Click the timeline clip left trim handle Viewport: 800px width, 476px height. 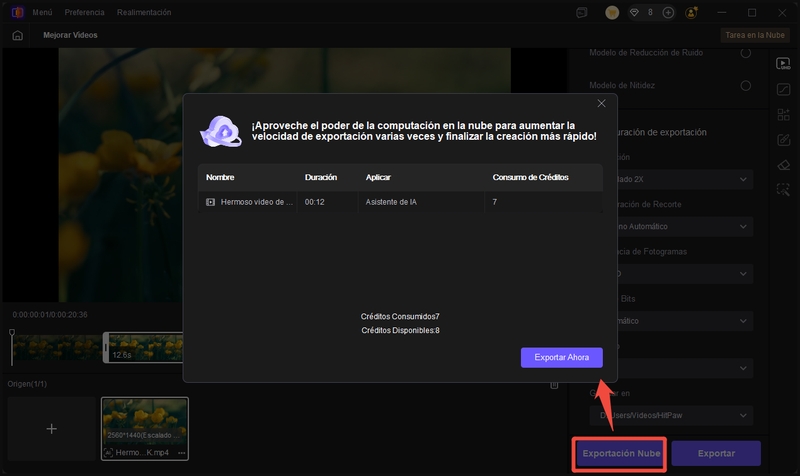click(x=106, y=347)
